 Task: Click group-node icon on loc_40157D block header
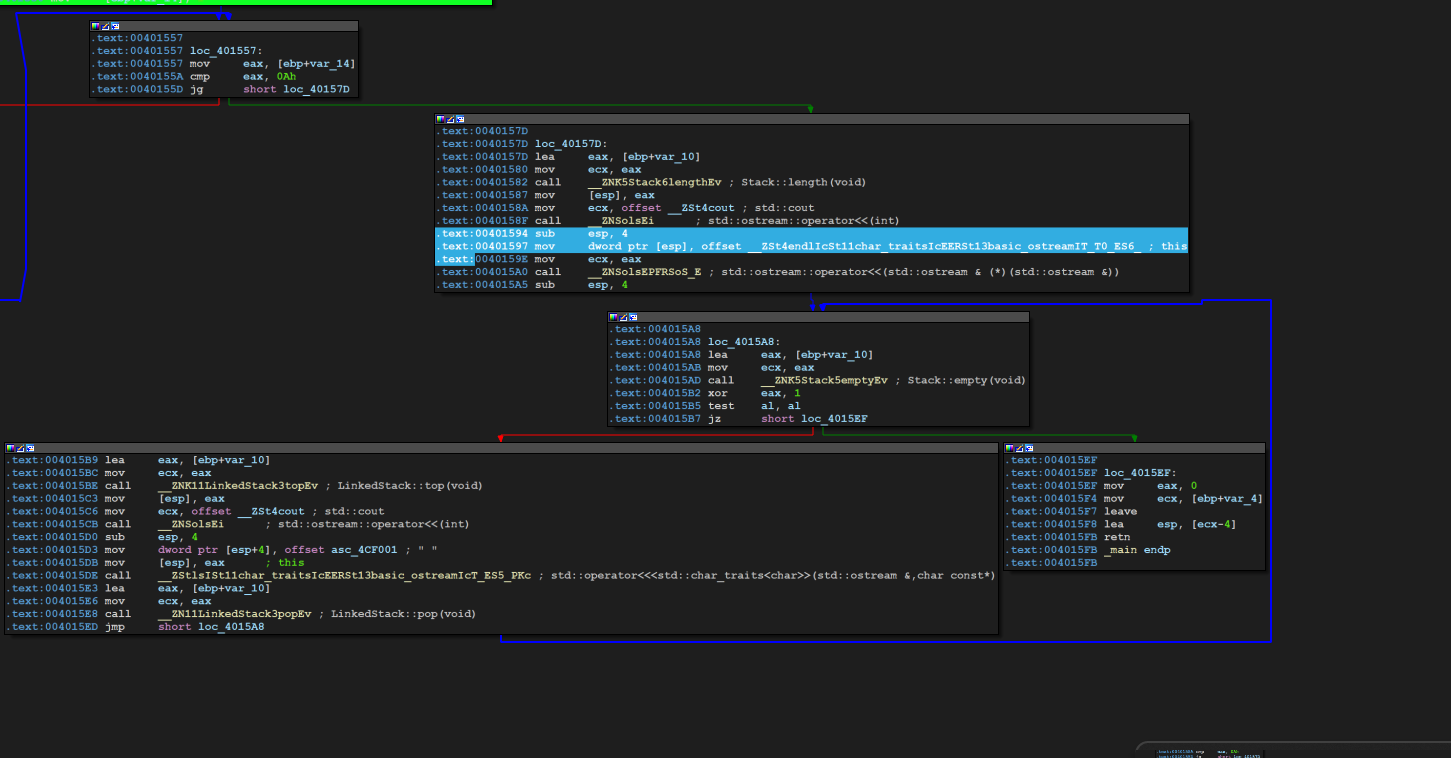click(461, 119)
